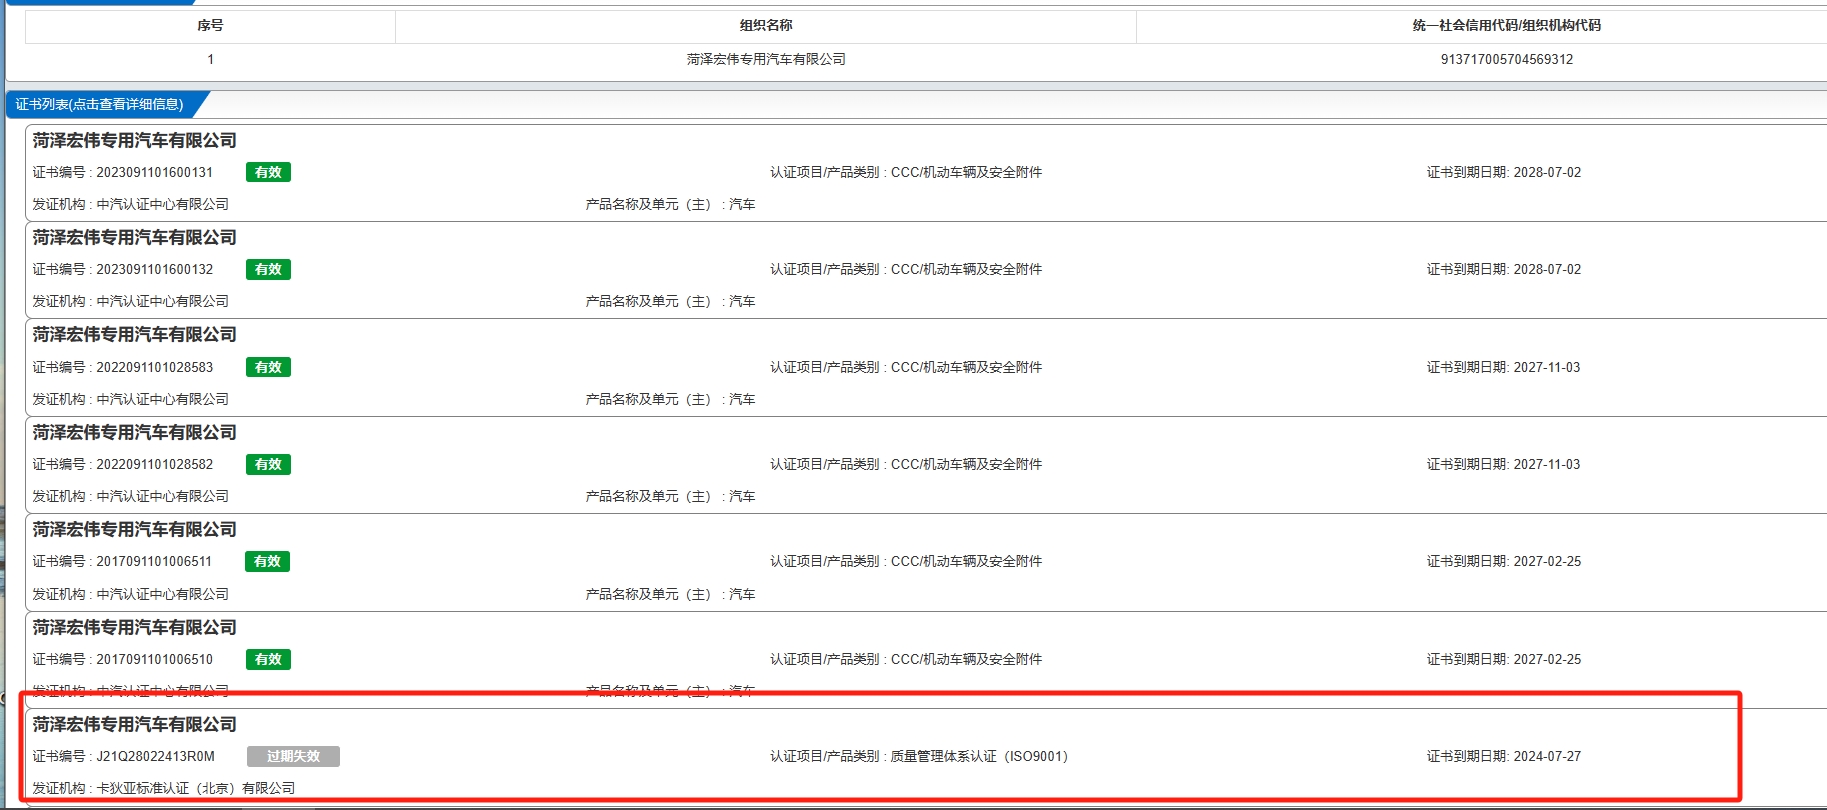Click 产品名称及单元（主）: 汽车 under certificate 2023091101600131
This screenshot has height=810, width=1827.
pyautogui.click(x=670, y=204)
